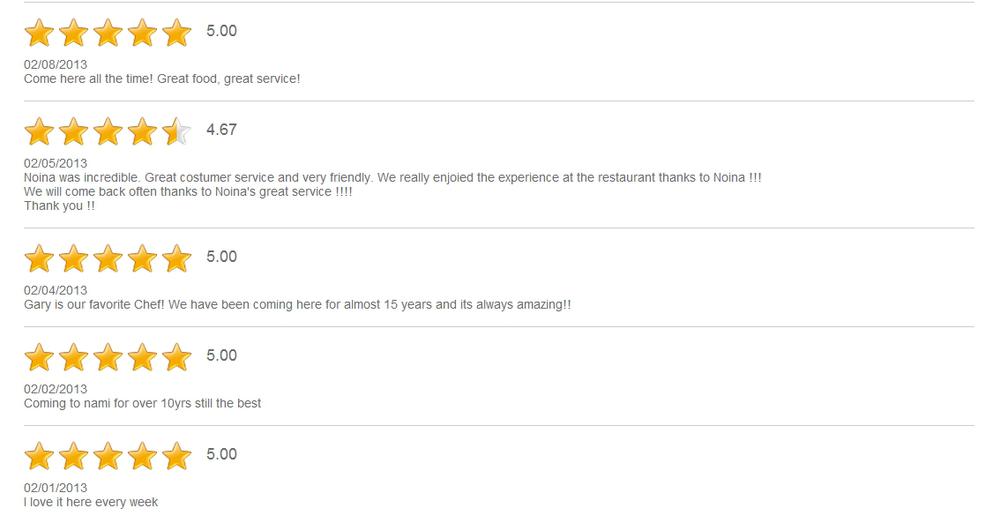Click the 02/04/2013 review date
This screenshot has width=1000, height=523.
point(55,290)
